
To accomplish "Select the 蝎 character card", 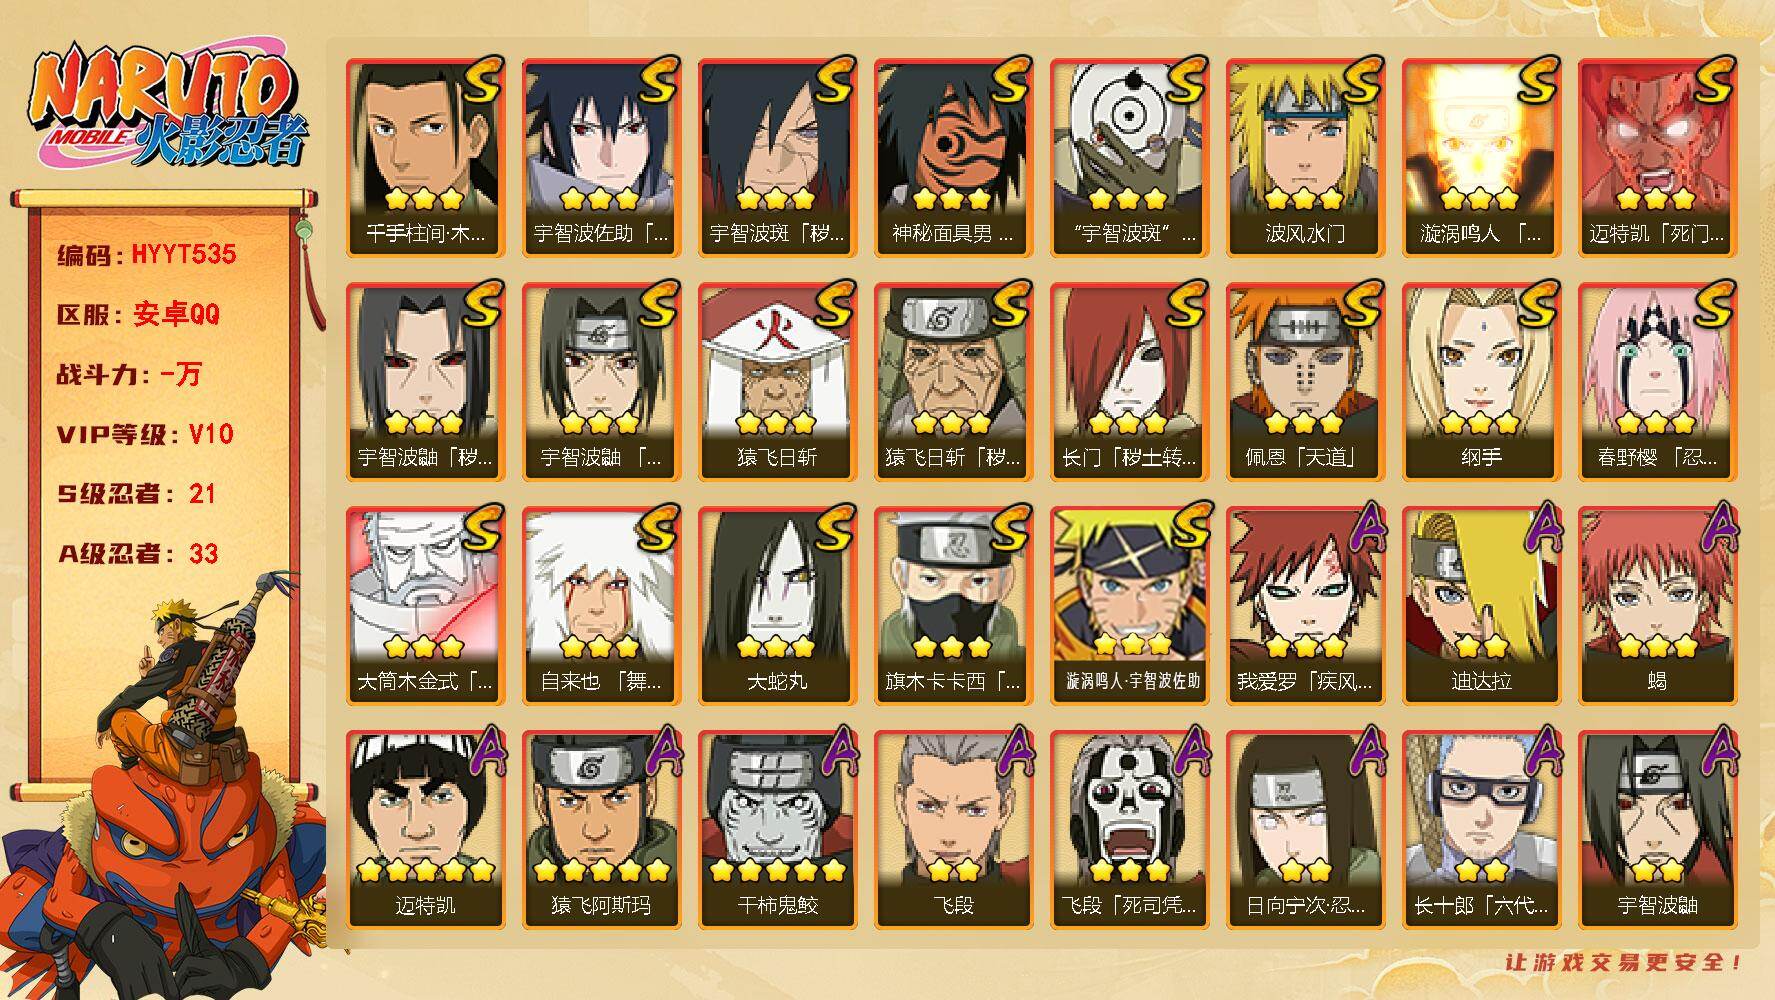I will pos(1657,605).
